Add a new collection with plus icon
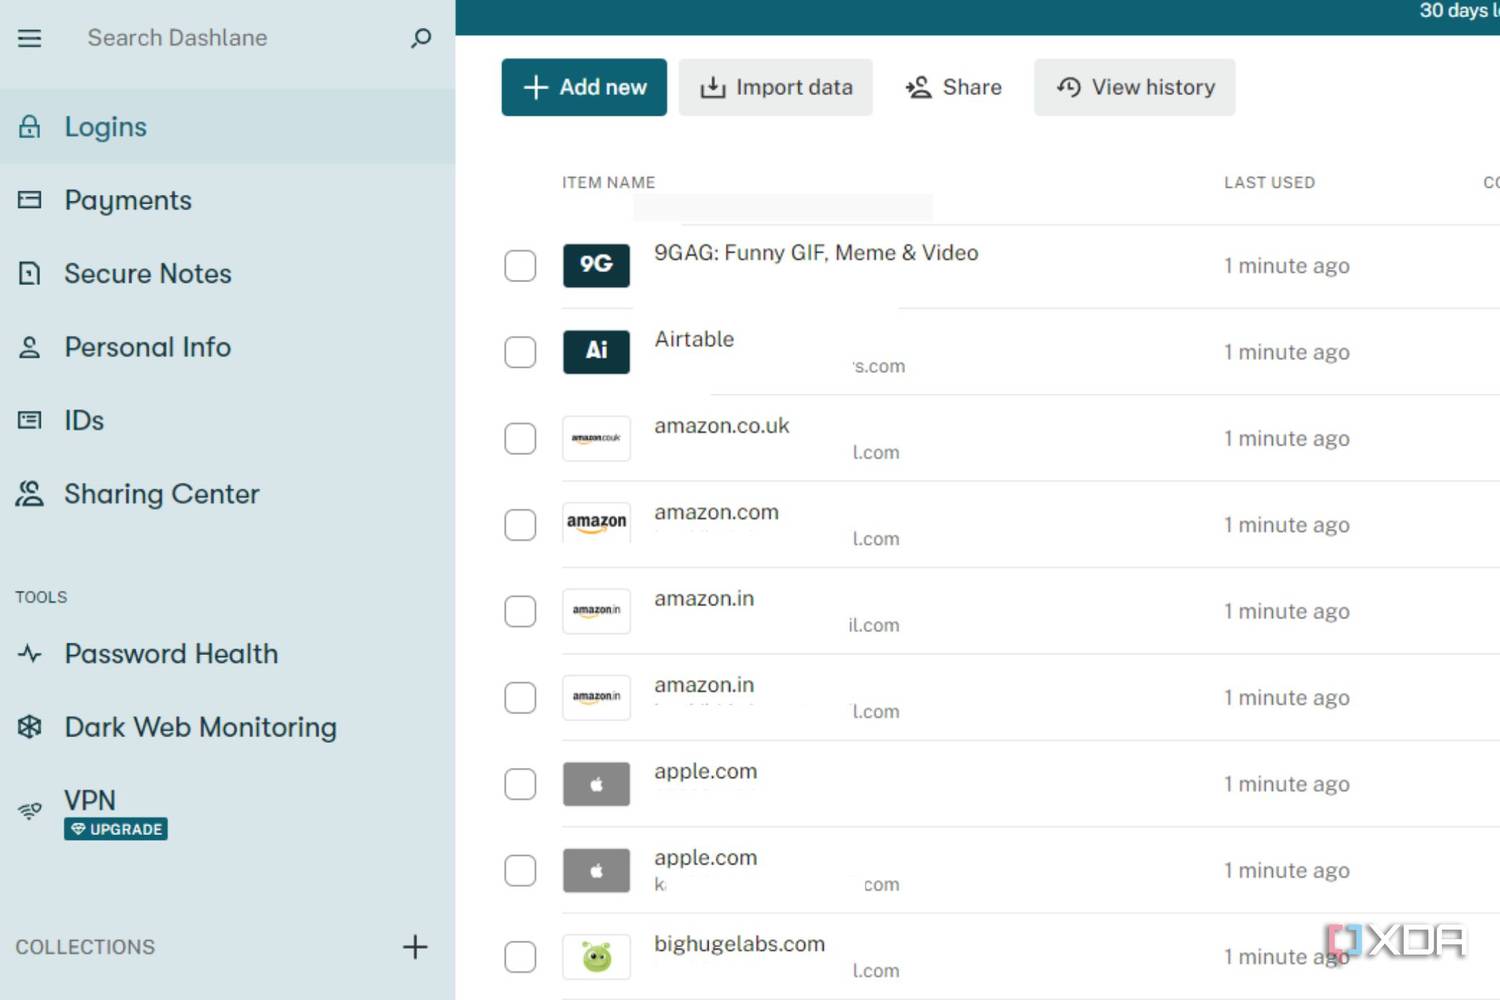 (415, 947)
